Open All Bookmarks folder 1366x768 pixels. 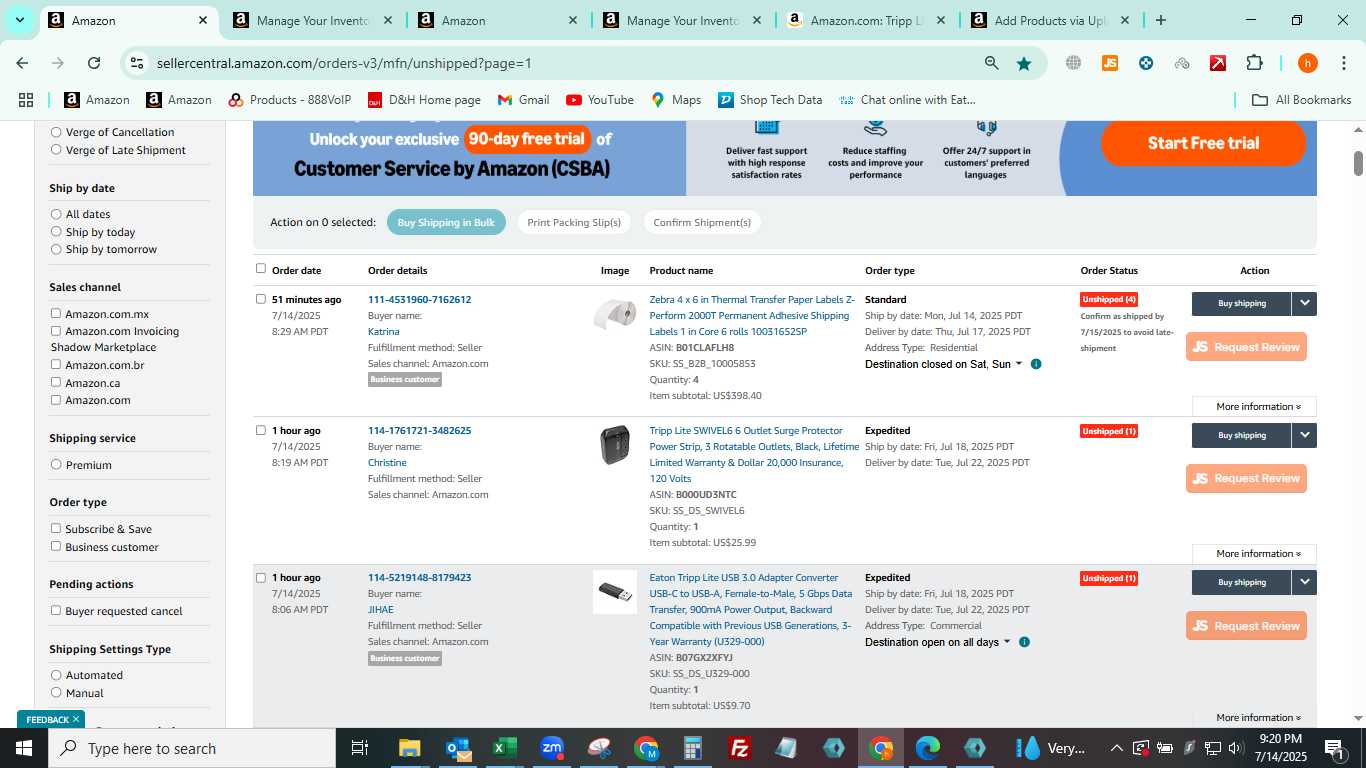point(1302,100)
